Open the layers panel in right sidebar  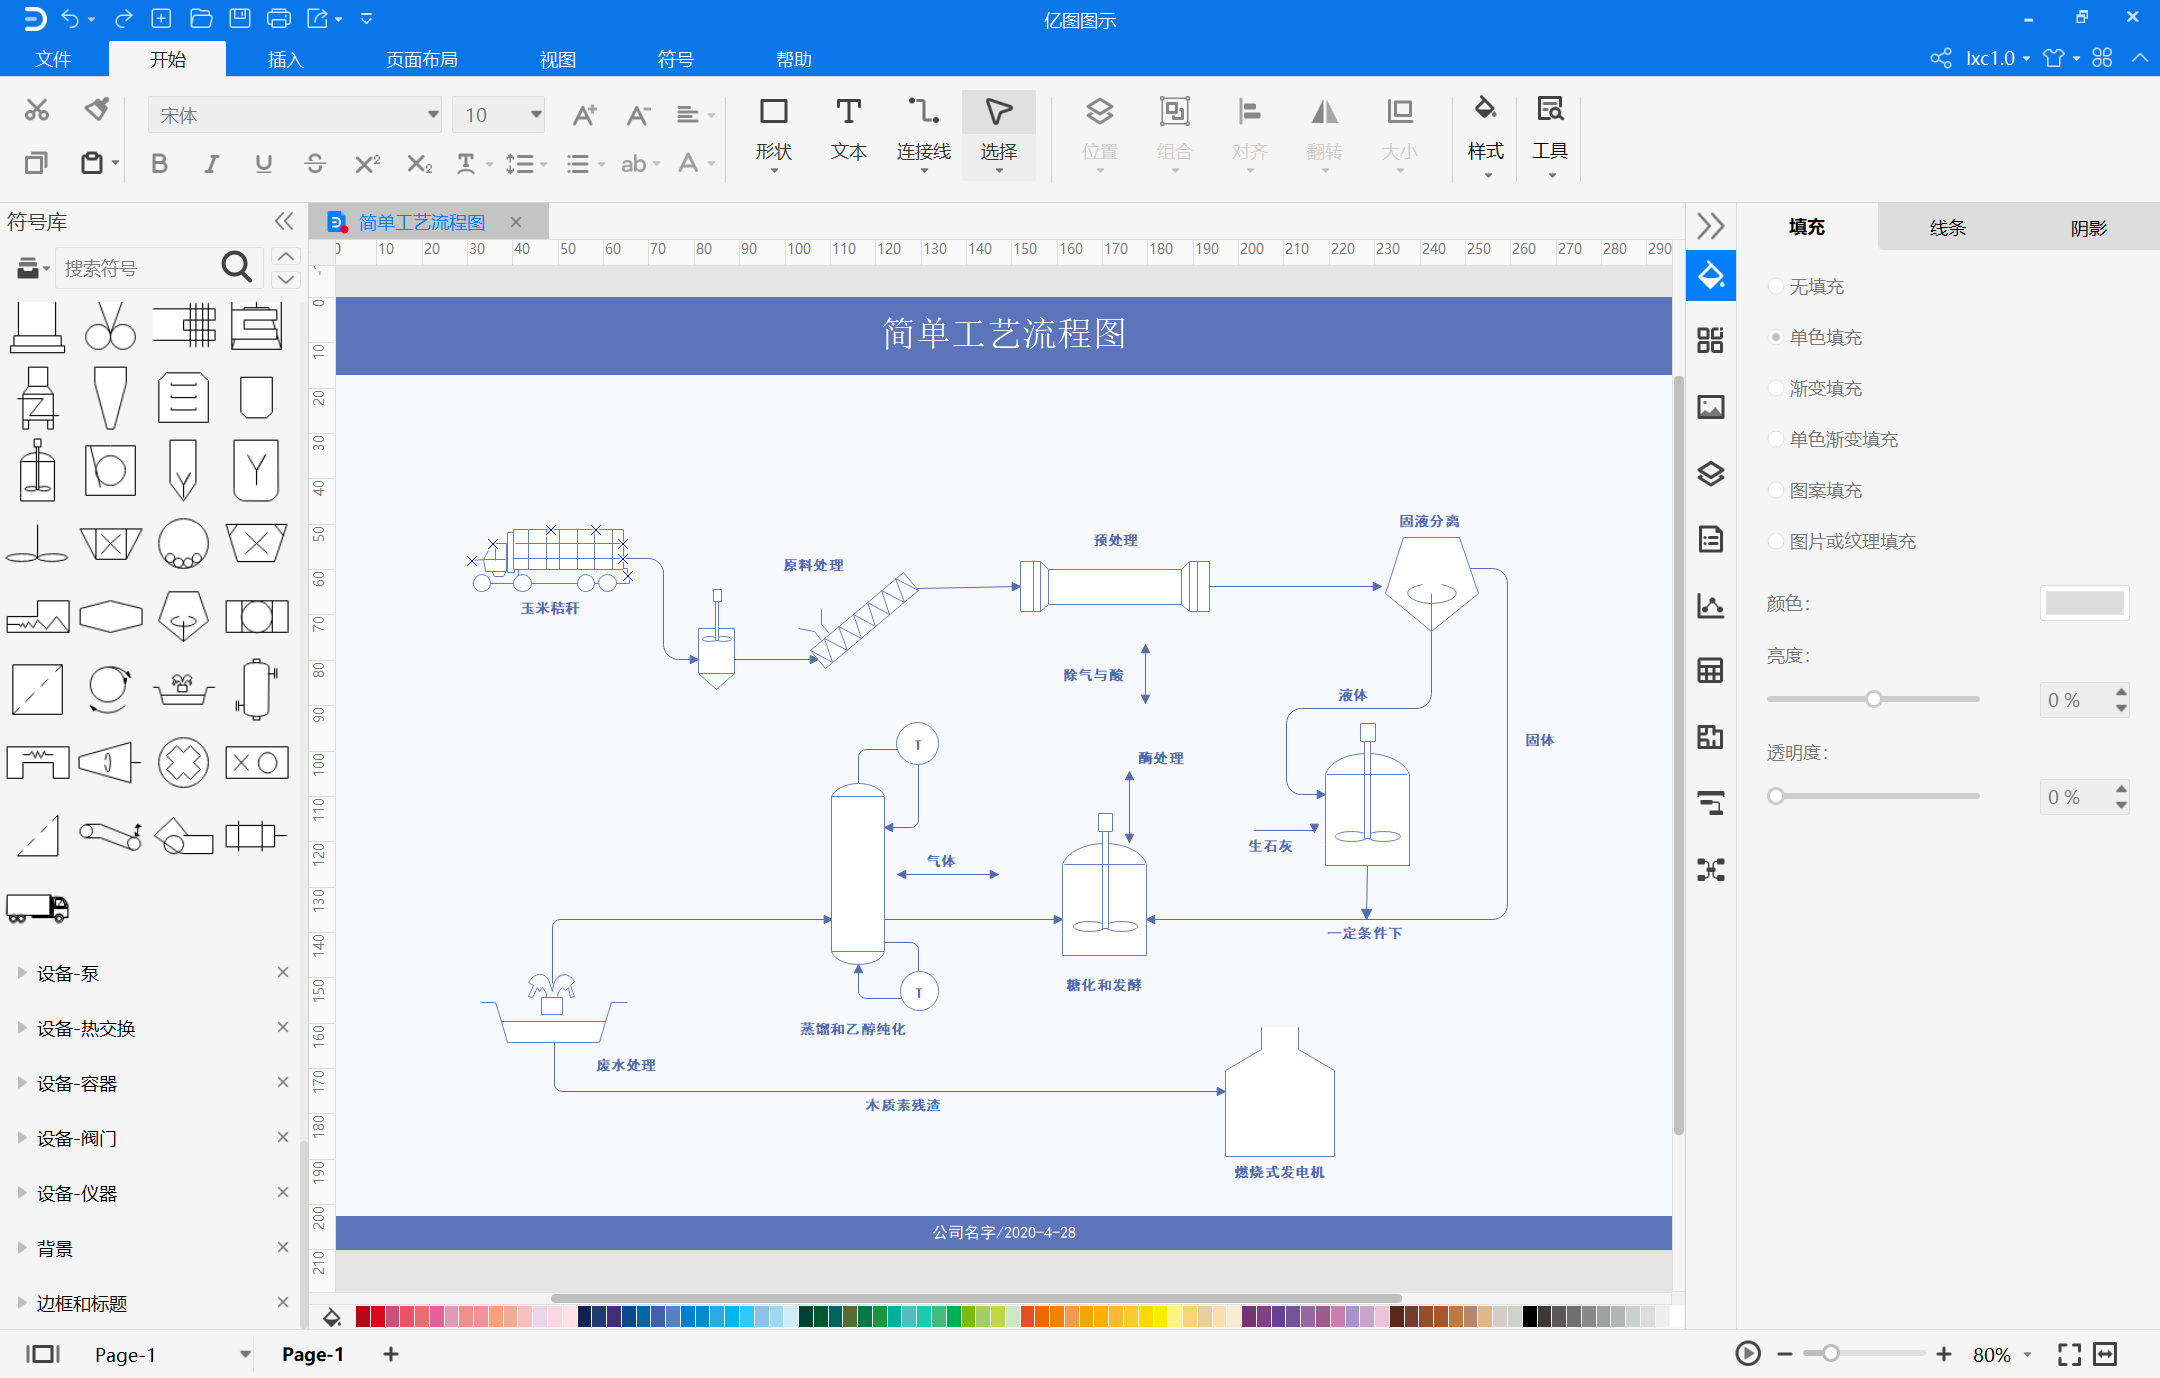[x=1710, y=473]
